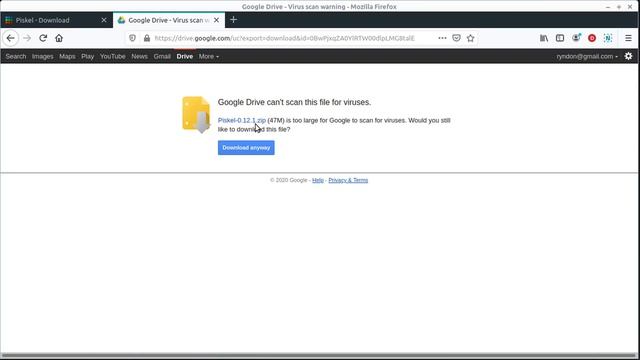
Task: Open News in Google bar
Action: pos(139,56)
